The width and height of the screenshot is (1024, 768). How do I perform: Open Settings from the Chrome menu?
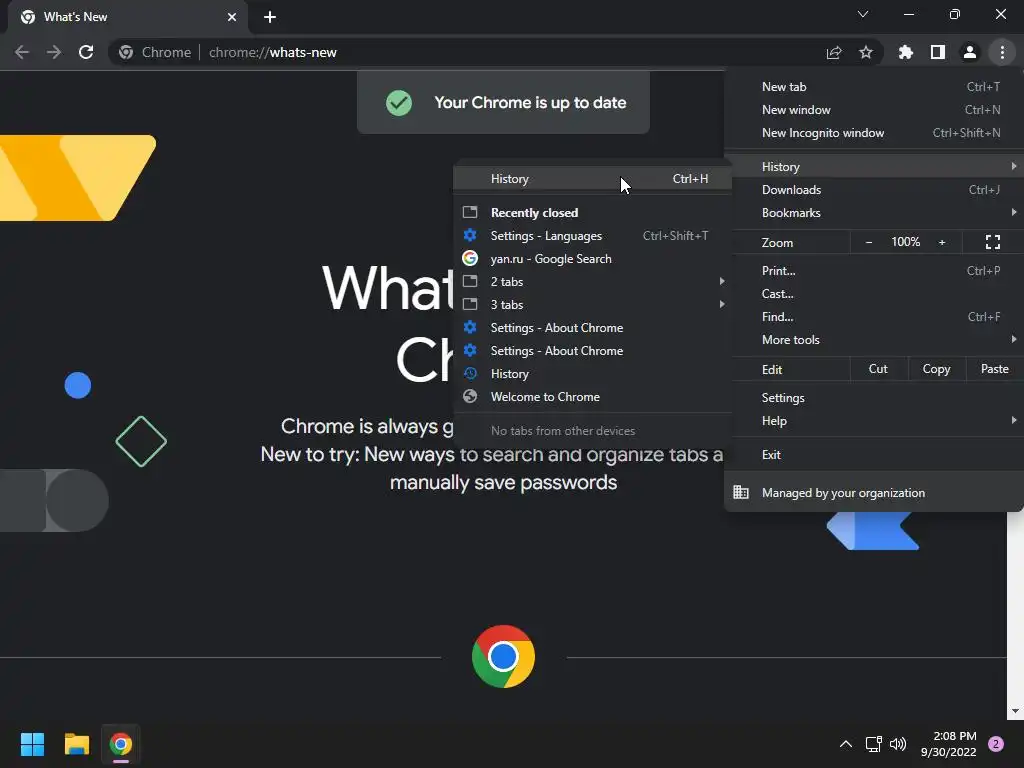pos(876,398)
